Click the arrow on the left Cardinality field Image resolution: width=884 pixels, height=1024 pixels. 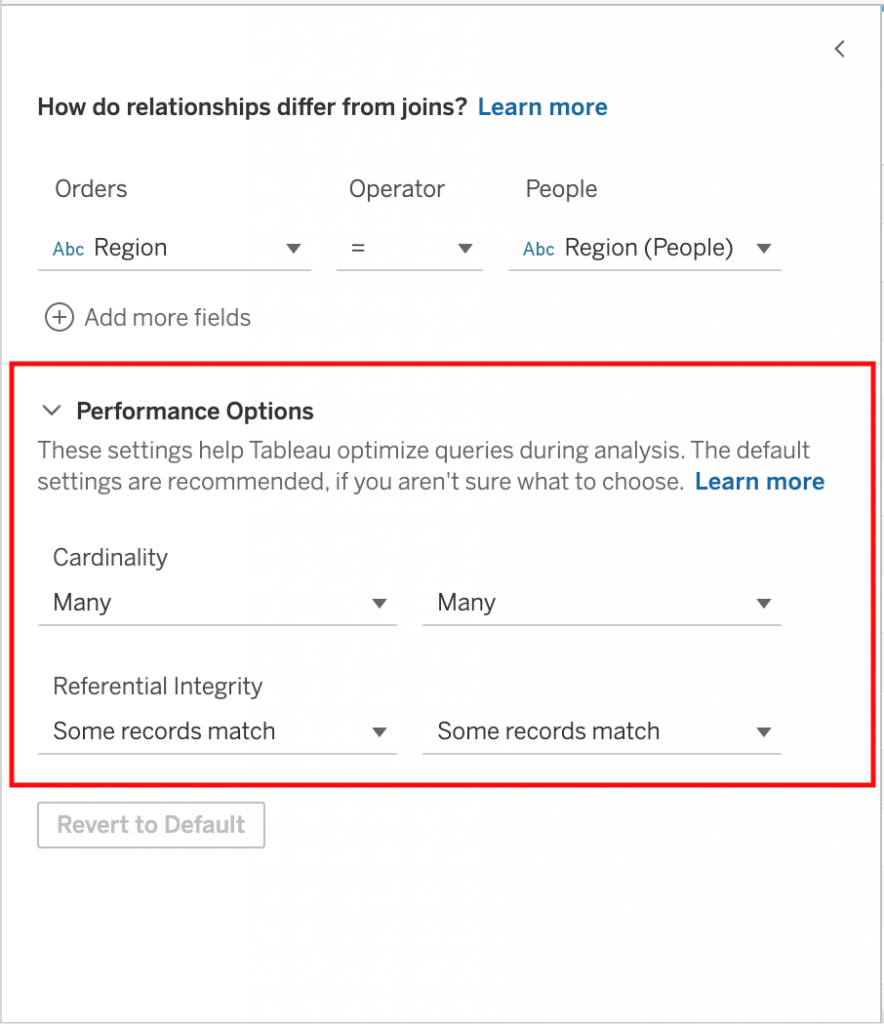click(380, 603)
